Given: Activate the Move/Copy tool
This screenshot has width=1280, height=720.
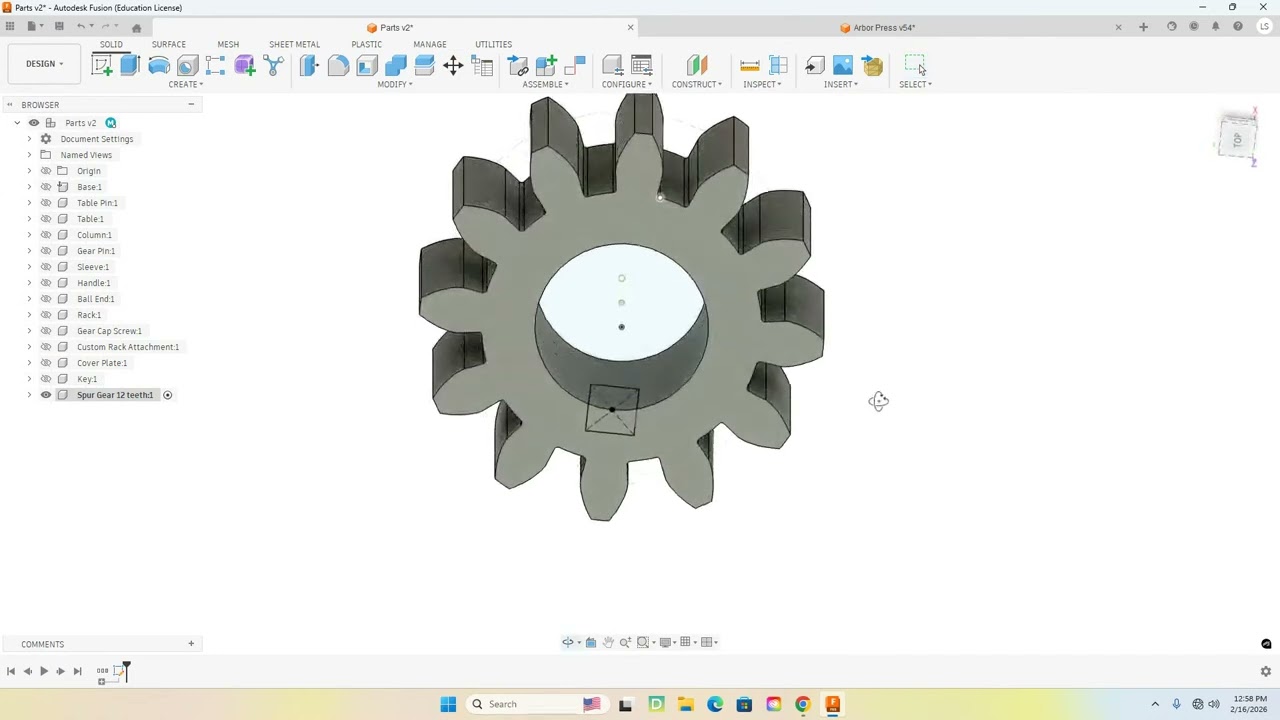Looking at the screenshot, I should pos(453,66).
